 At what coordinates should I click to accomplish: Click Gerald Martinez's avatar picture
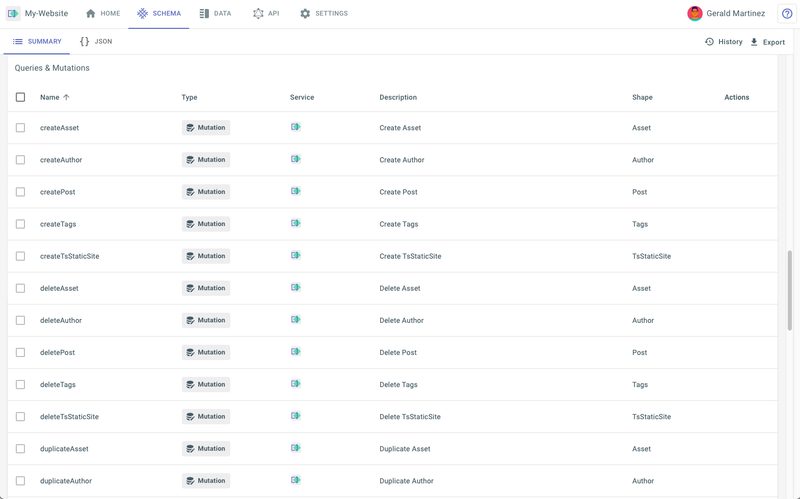click(694, 13)
